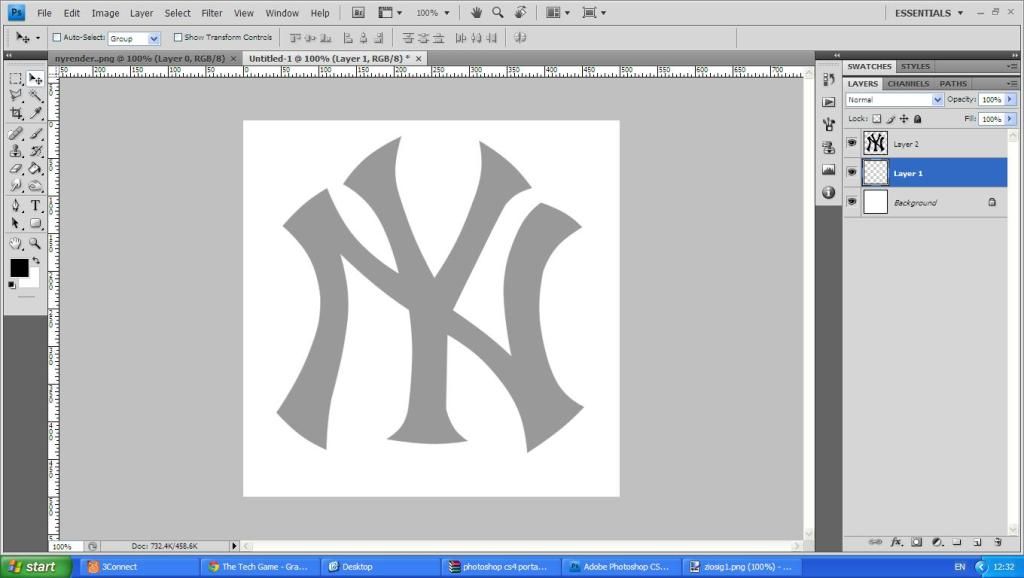Toggle lock all
1024x578 pixels.
pyautogui.click(x=918, y=119)
